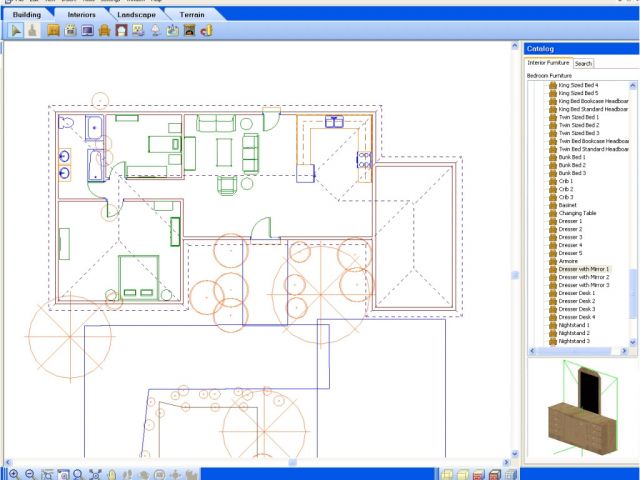Viewport: 640px width, 480px height.
Task: Select Bassinet in the Bedroom Furniture list
Action: (x=568, y=205)
